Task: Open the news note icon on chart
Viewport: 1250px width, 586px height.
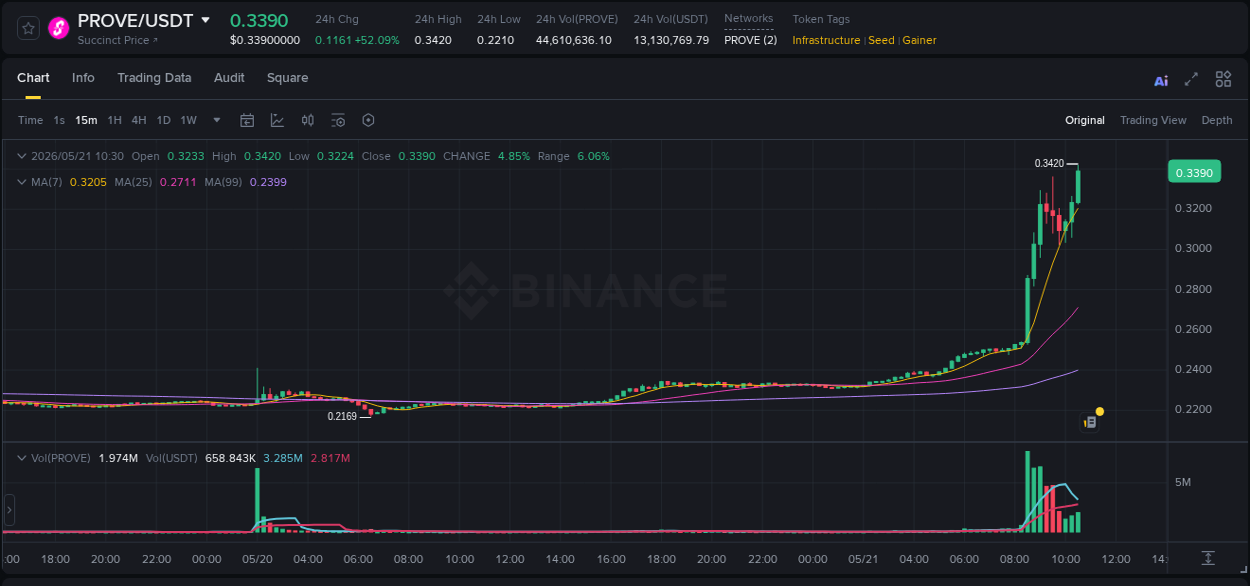Action: pos(1091,422)
